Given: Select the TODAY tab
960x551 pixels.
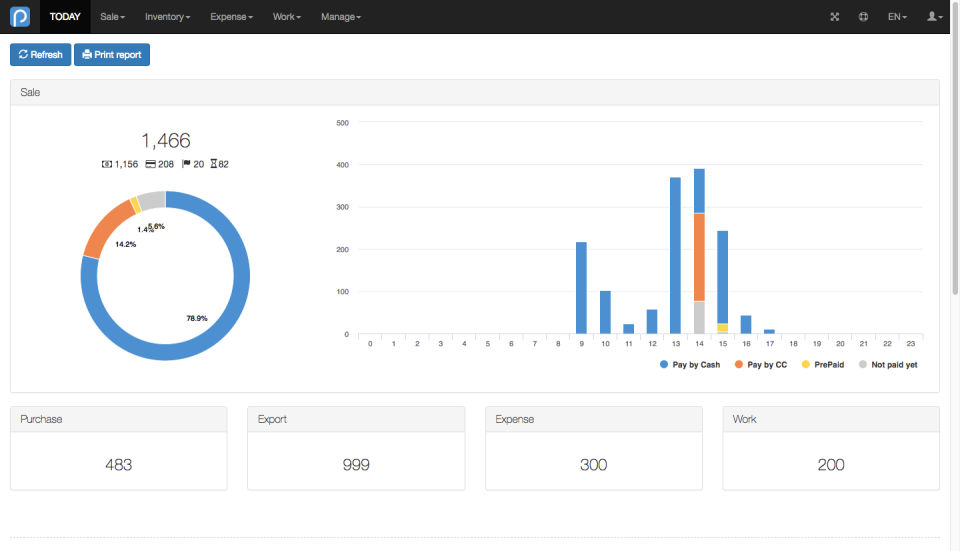Looking at the screenshot, I should coord(65,17).
